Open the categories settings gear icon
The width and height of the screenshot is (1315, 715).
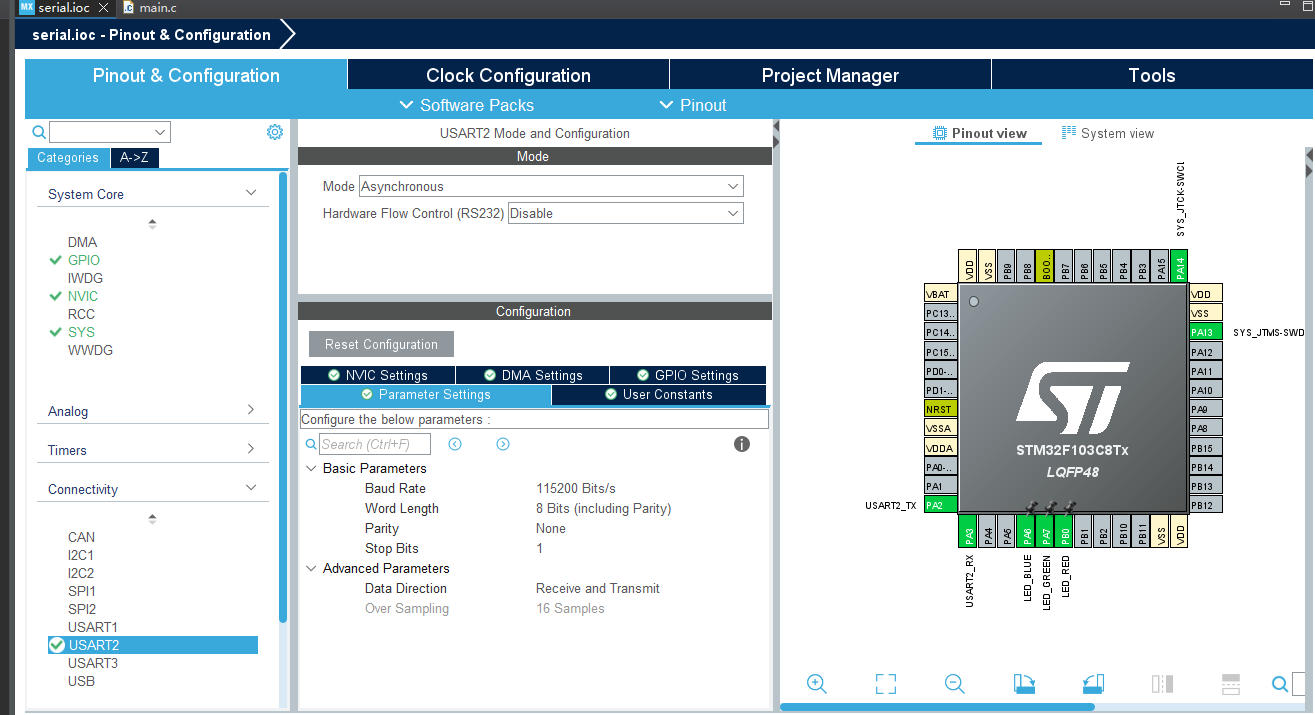(275, 132)
